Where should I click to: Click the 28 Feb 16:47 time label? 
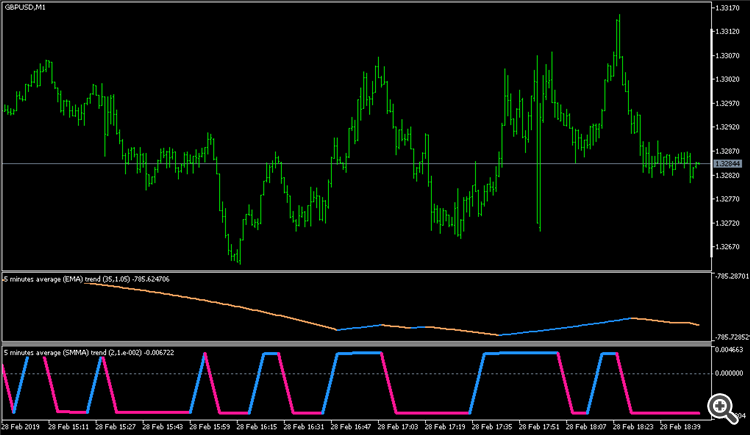point(351,426)
